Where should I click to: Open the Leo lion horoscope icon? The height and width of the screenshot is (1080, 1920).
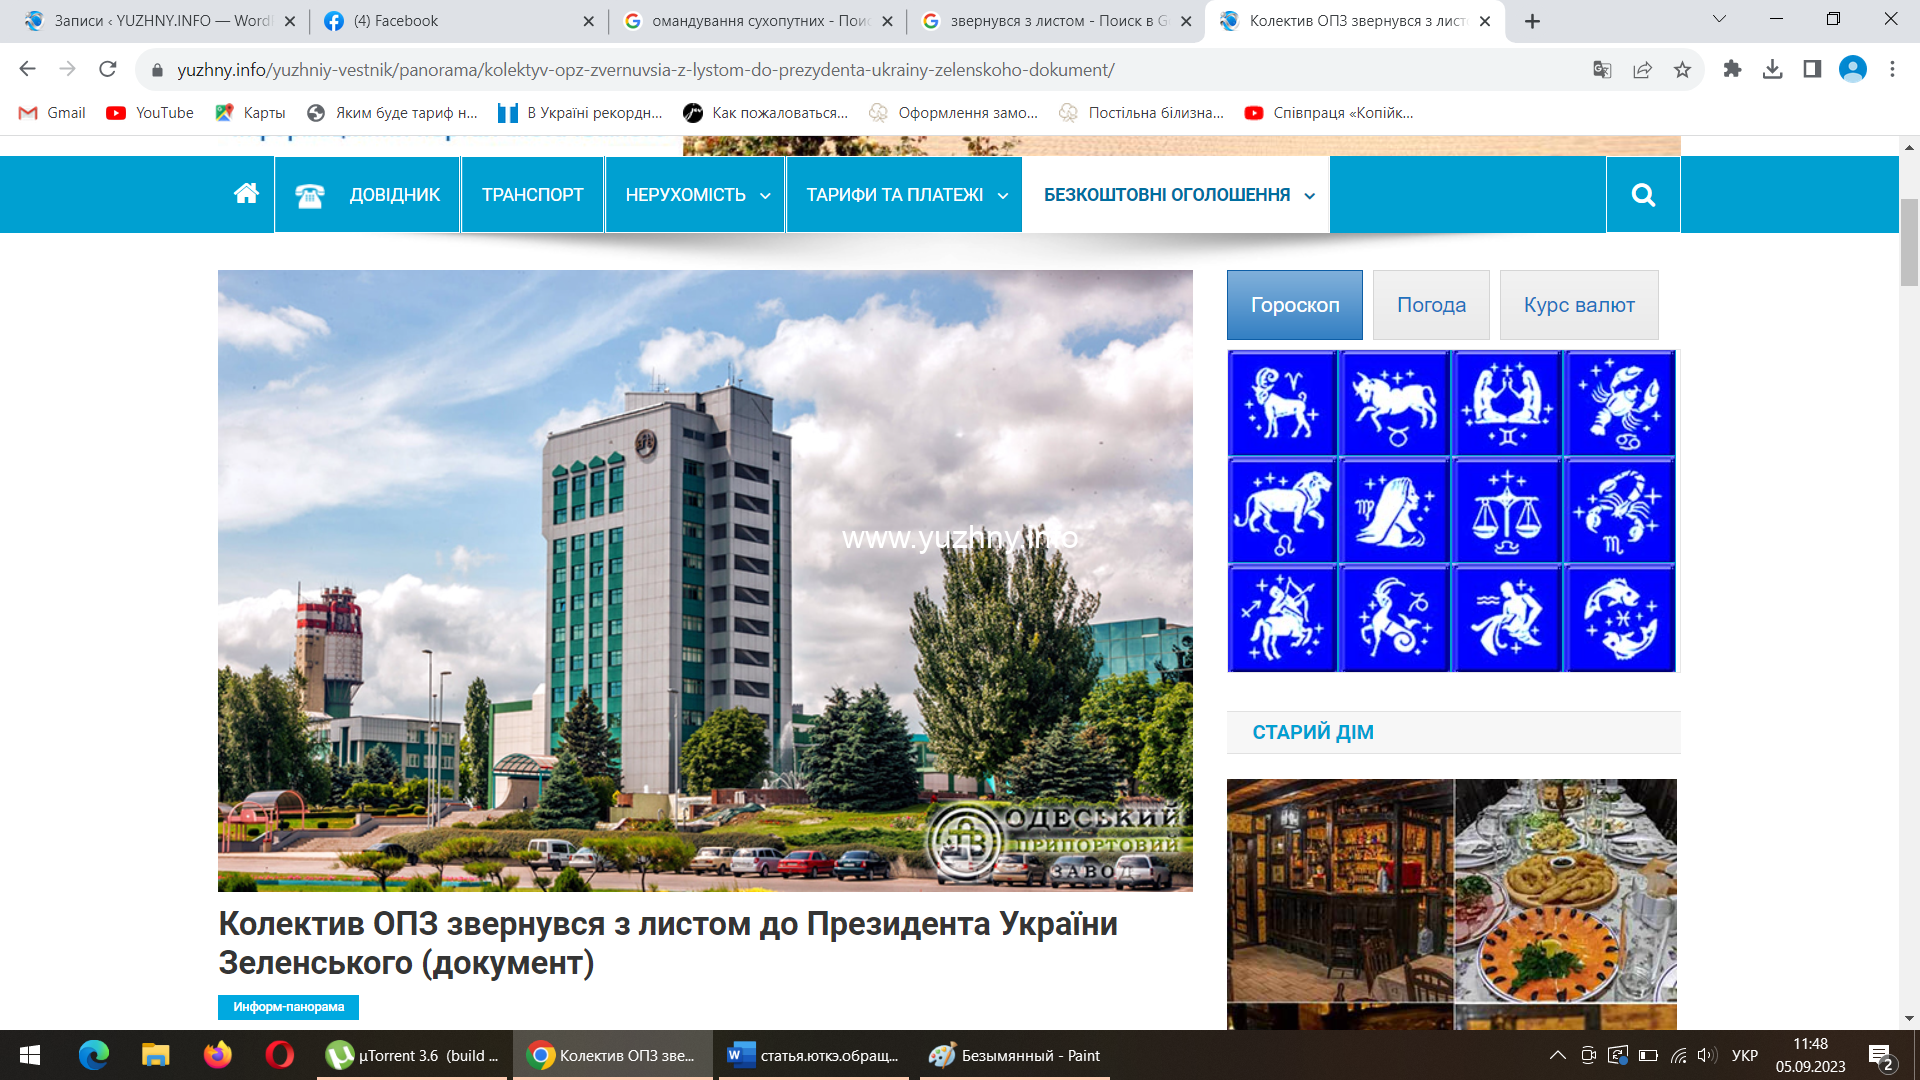click(1282, 511)
